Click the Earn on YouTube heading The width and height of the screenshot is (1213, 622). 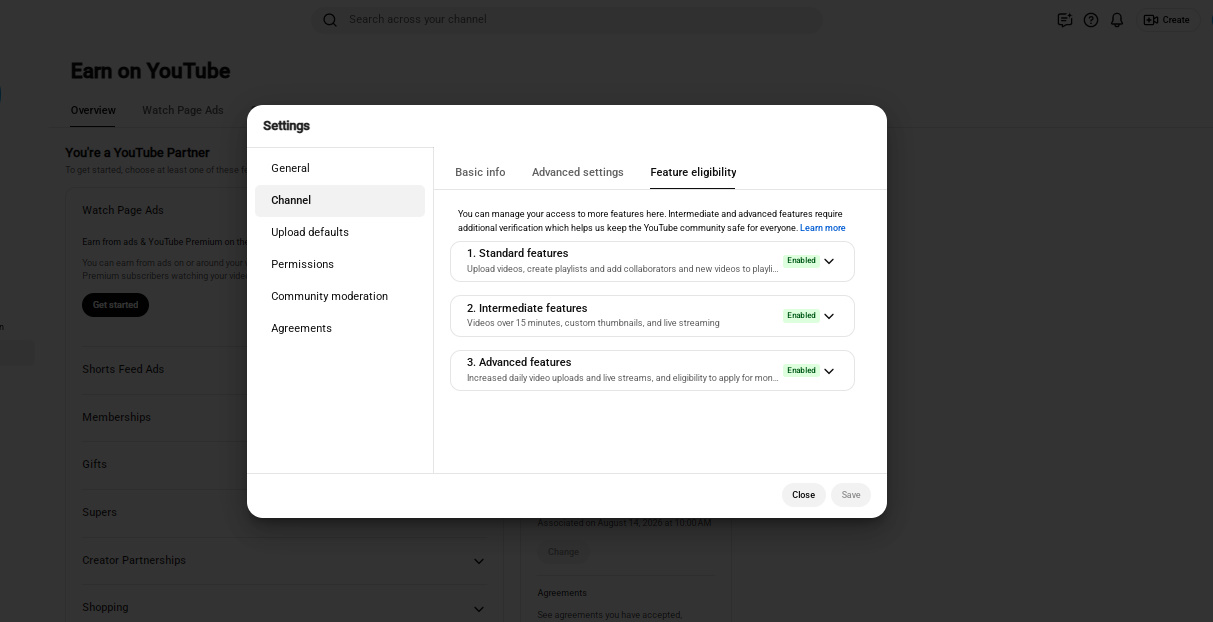point(150,71)
